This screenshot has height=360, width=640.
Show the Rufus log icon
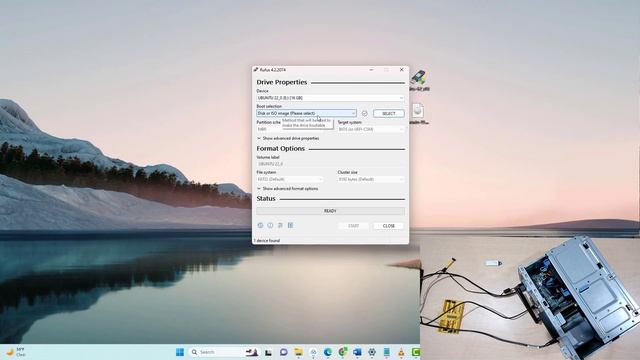click(291, 225)
